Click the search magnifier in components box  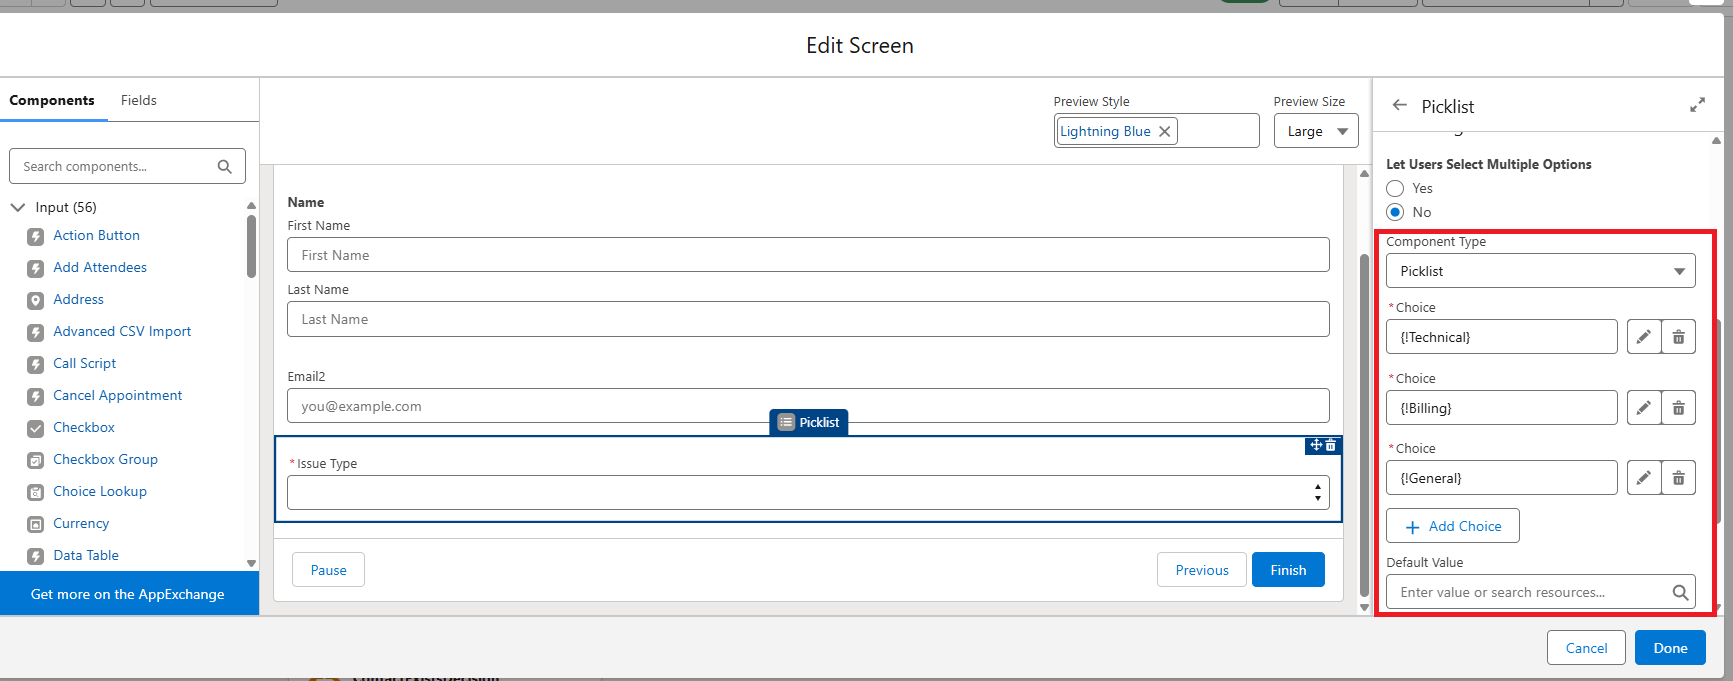(x=225, y=167)
